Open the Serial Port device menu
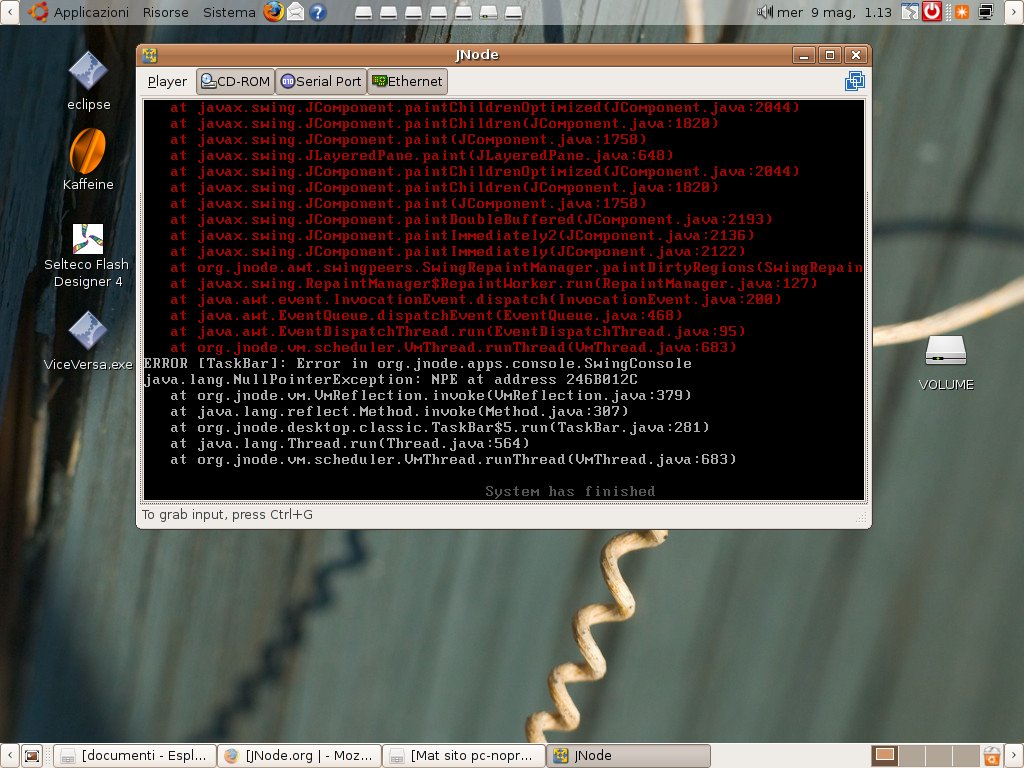Screen dimensions: 1024x768 tap(321, 81)
